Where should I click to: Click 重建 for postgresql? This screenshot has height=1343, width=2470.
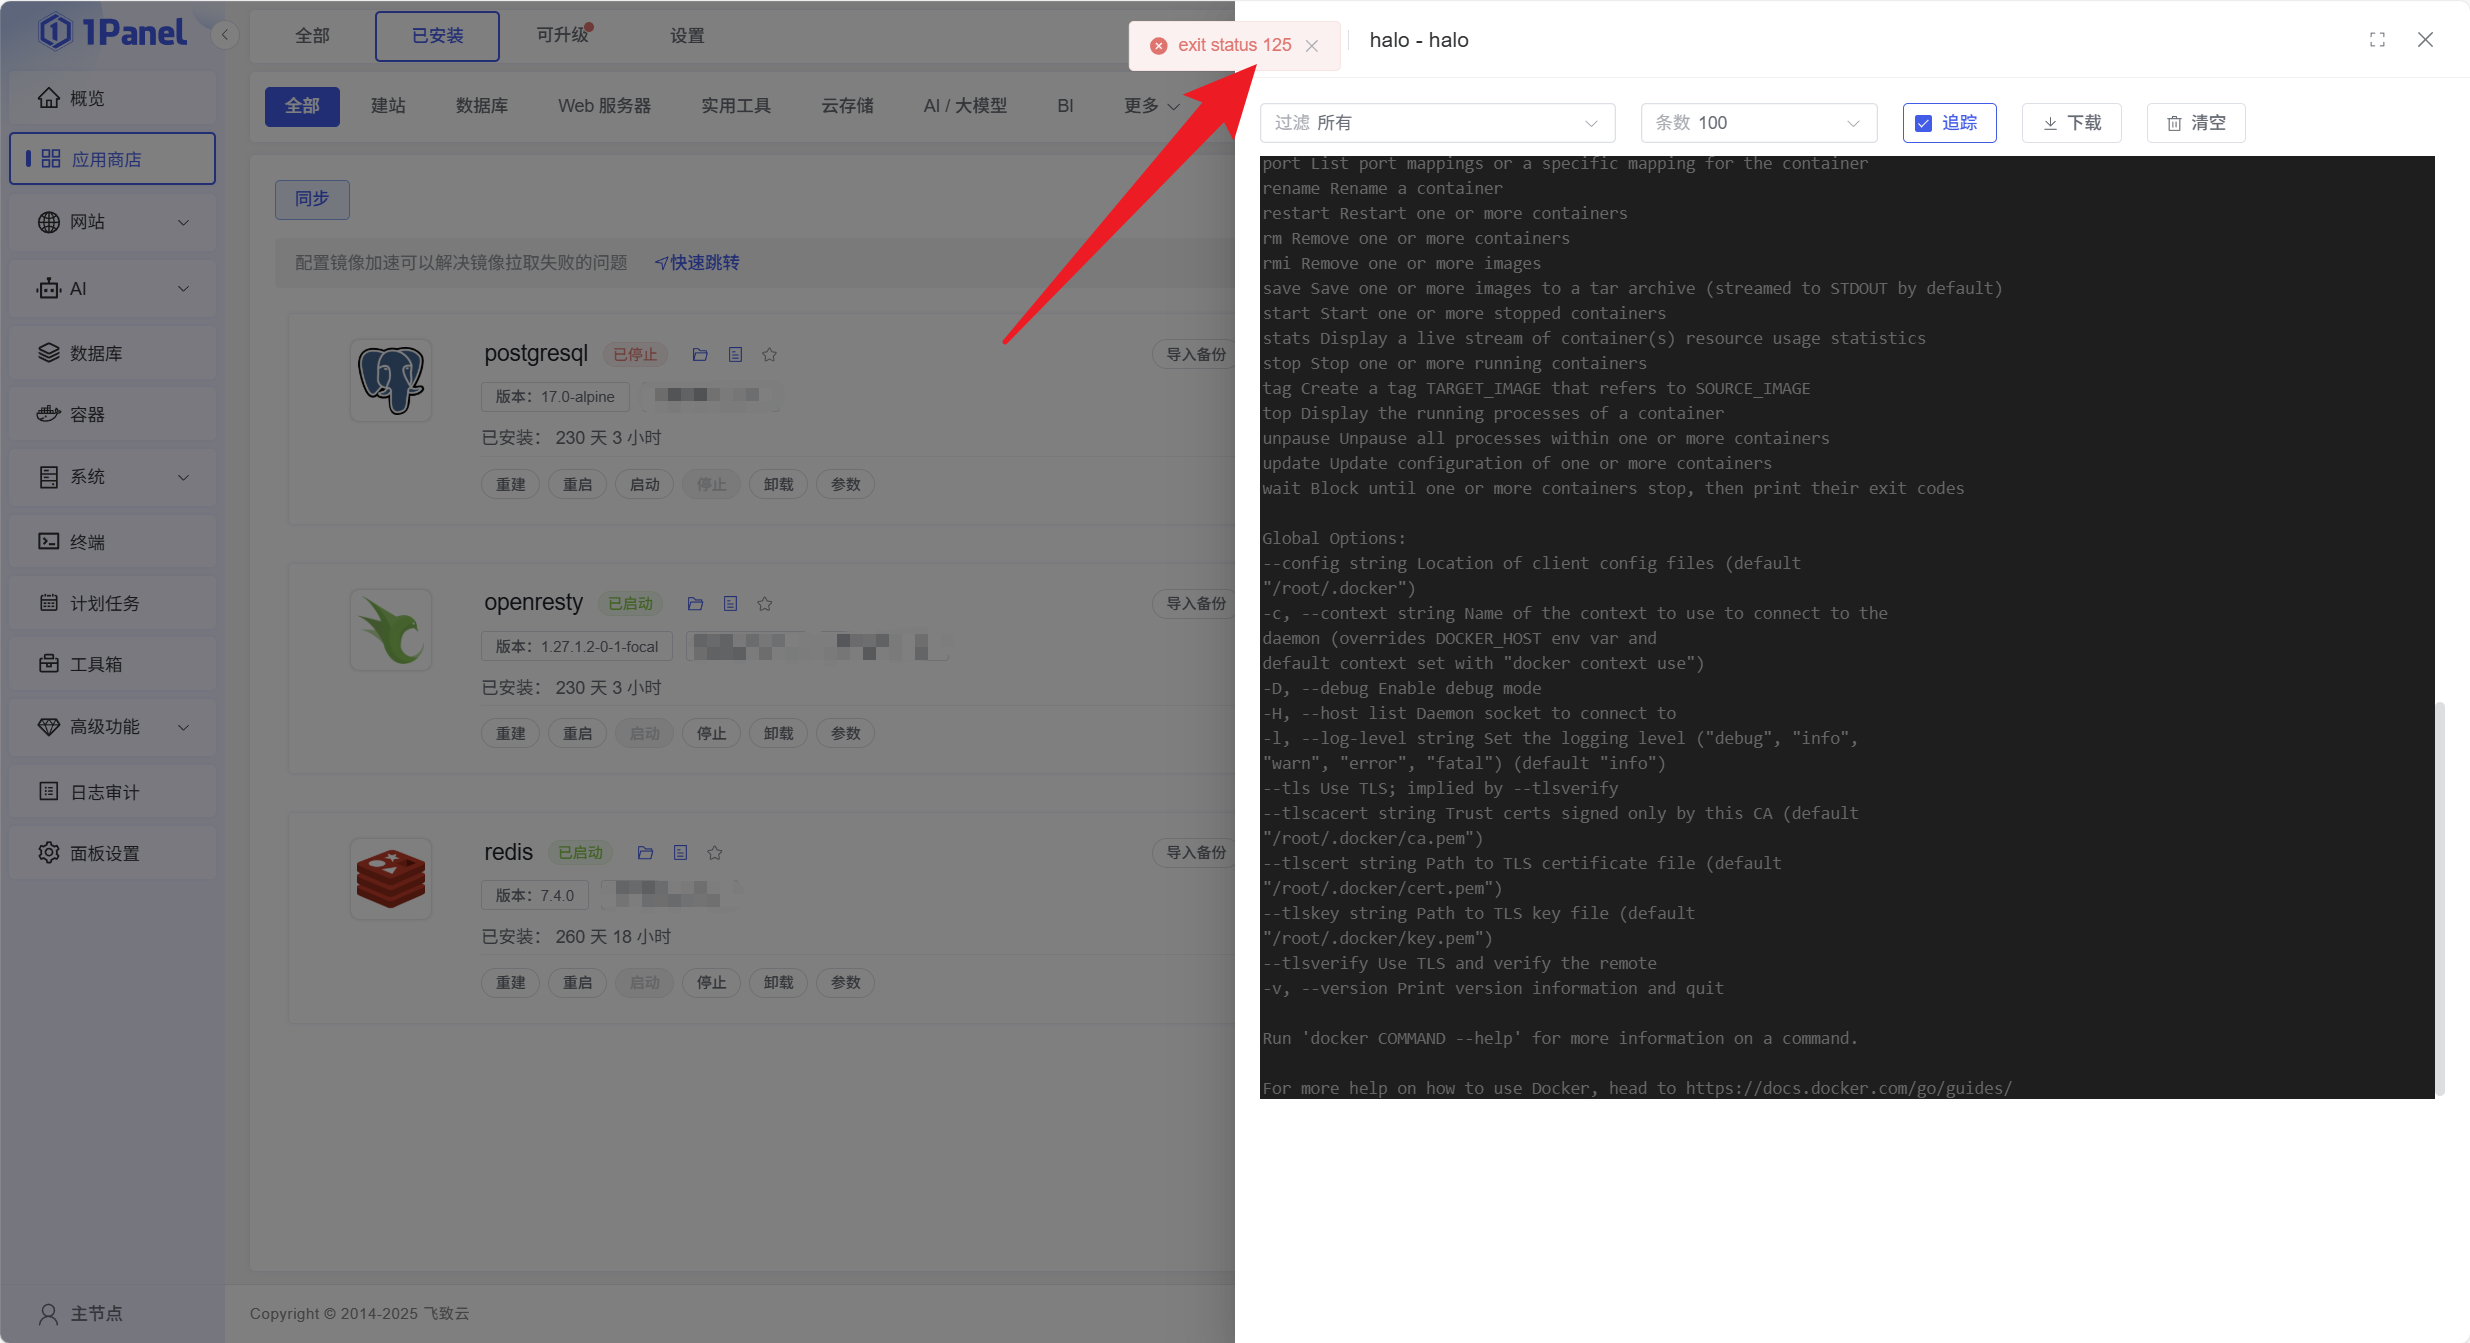click(511, 485)
